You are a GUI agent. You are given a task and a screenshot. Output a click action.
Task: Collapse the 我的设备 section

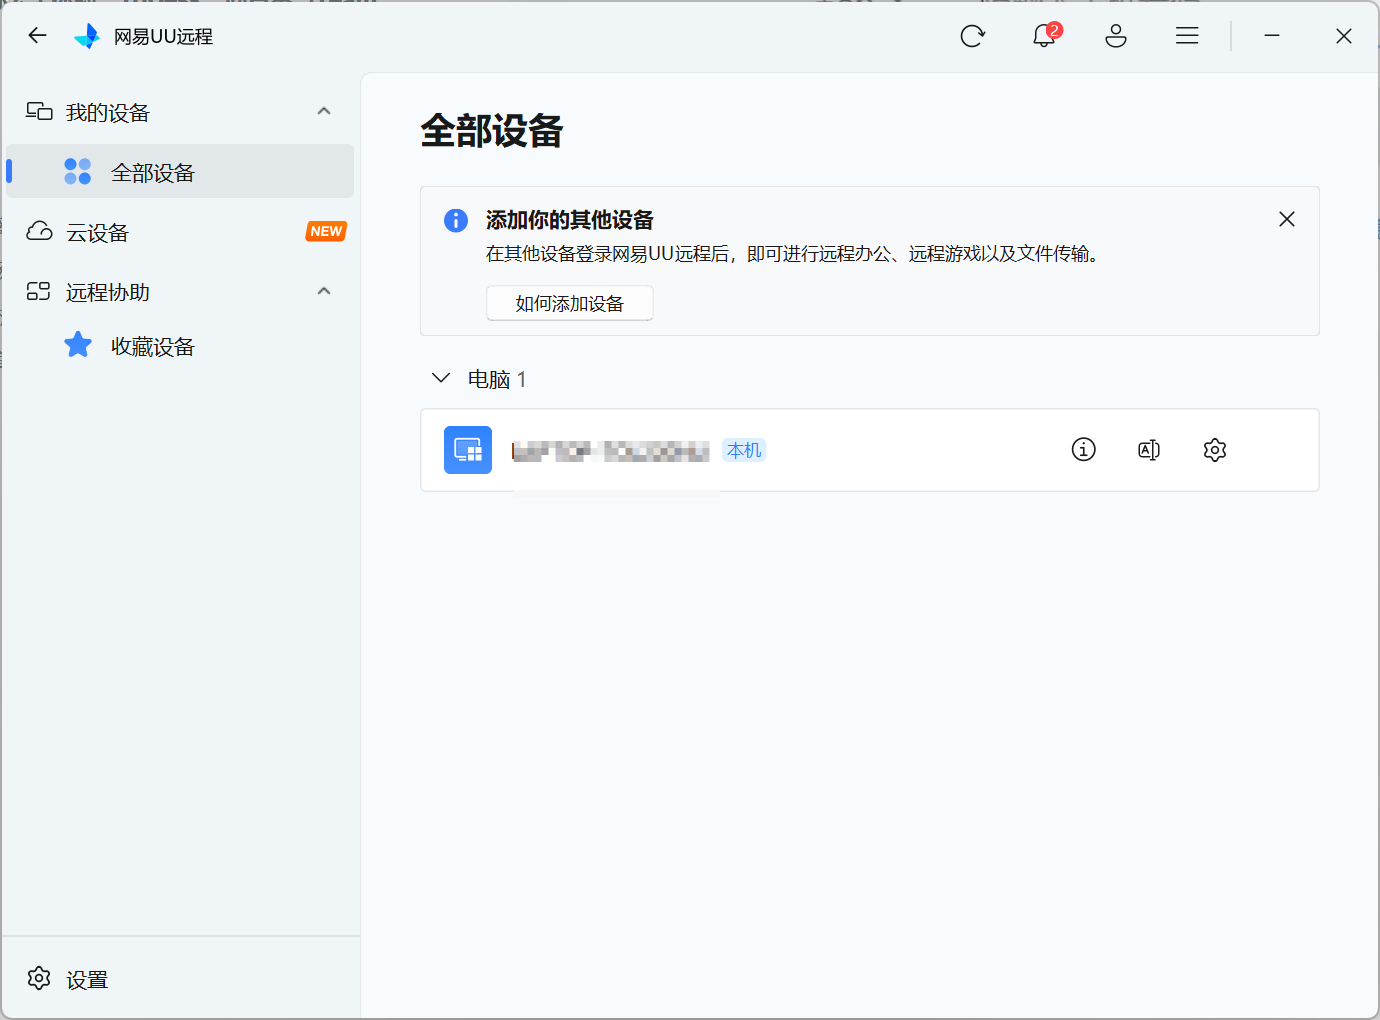click(x=324, y=111)
